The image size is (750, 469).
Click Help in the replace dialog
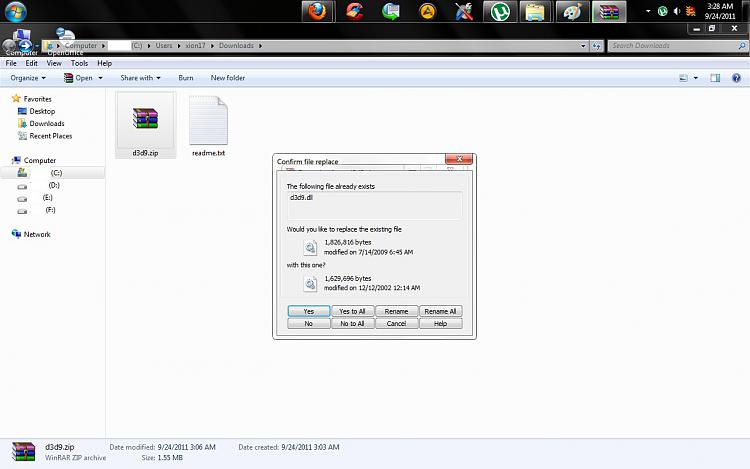(440, 324)
